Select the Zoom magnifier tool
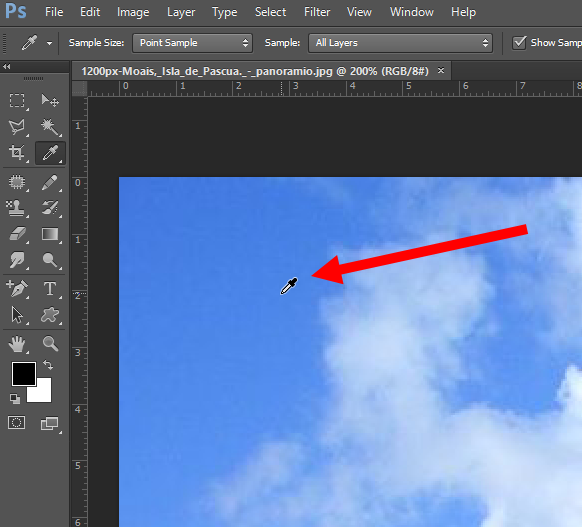The height and width of the screenshot is (527, 582). point(50,344)
